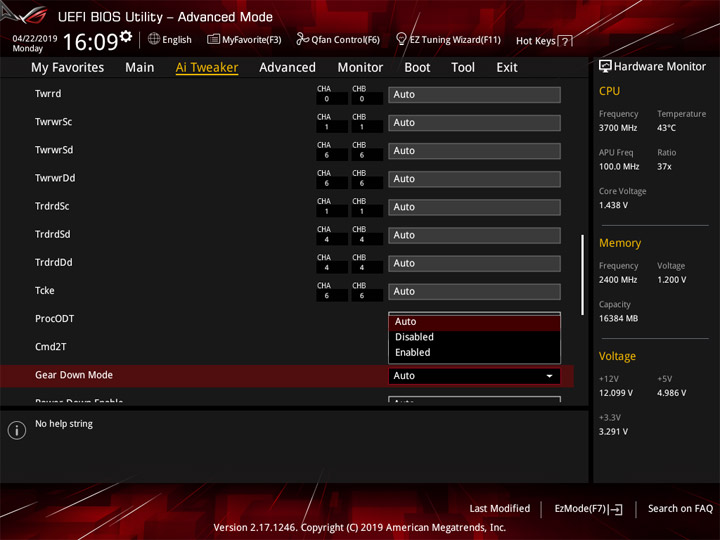Choose Enabled in the dropdown list
Image resolution: width=720 pixels, height=540 pixels.
tap(474, 353)
